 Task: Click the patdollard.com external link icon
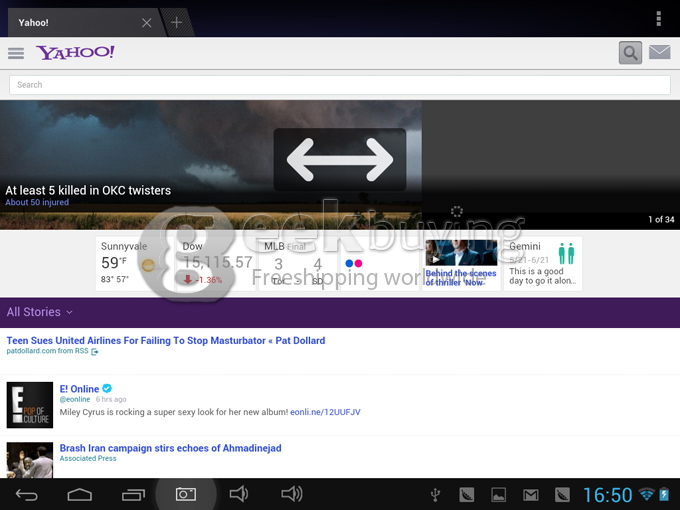95,352
